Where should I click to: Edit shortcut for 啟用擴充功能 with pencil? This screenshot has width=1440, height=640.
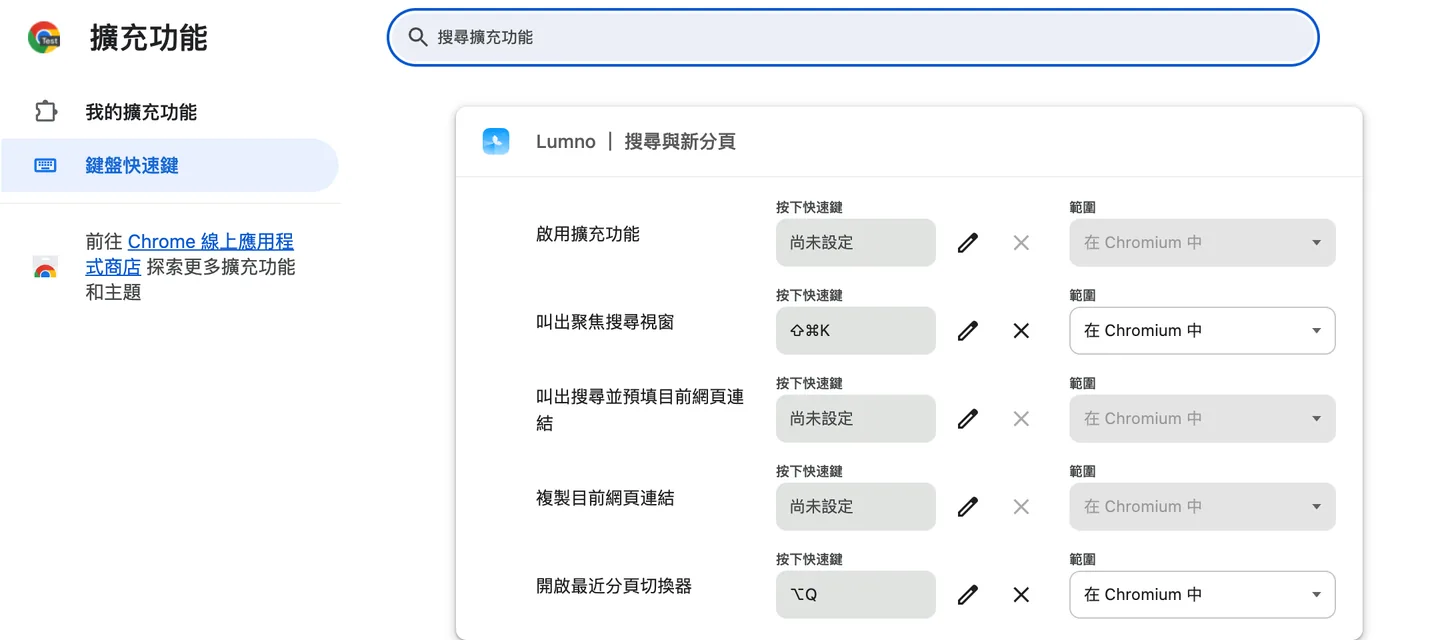point(967,243)
